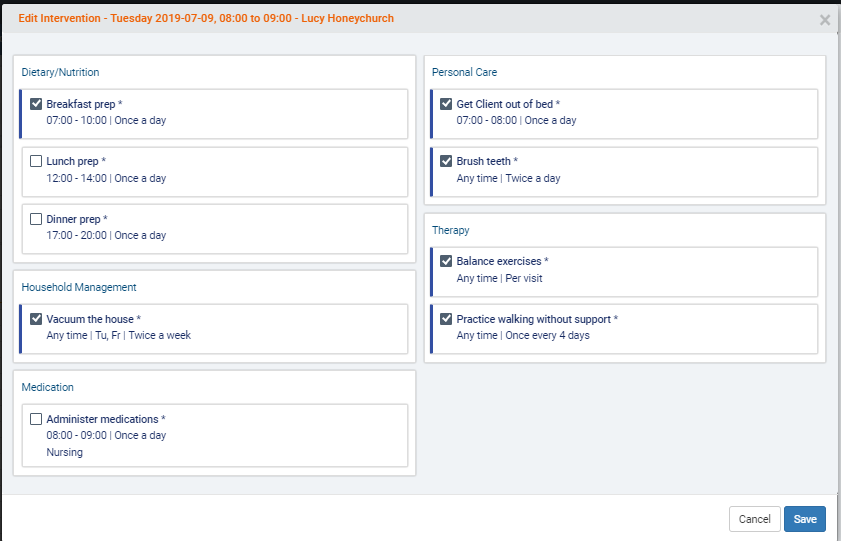Click the Medication section heading
The image size is (841, 541).
coord(48,387)
